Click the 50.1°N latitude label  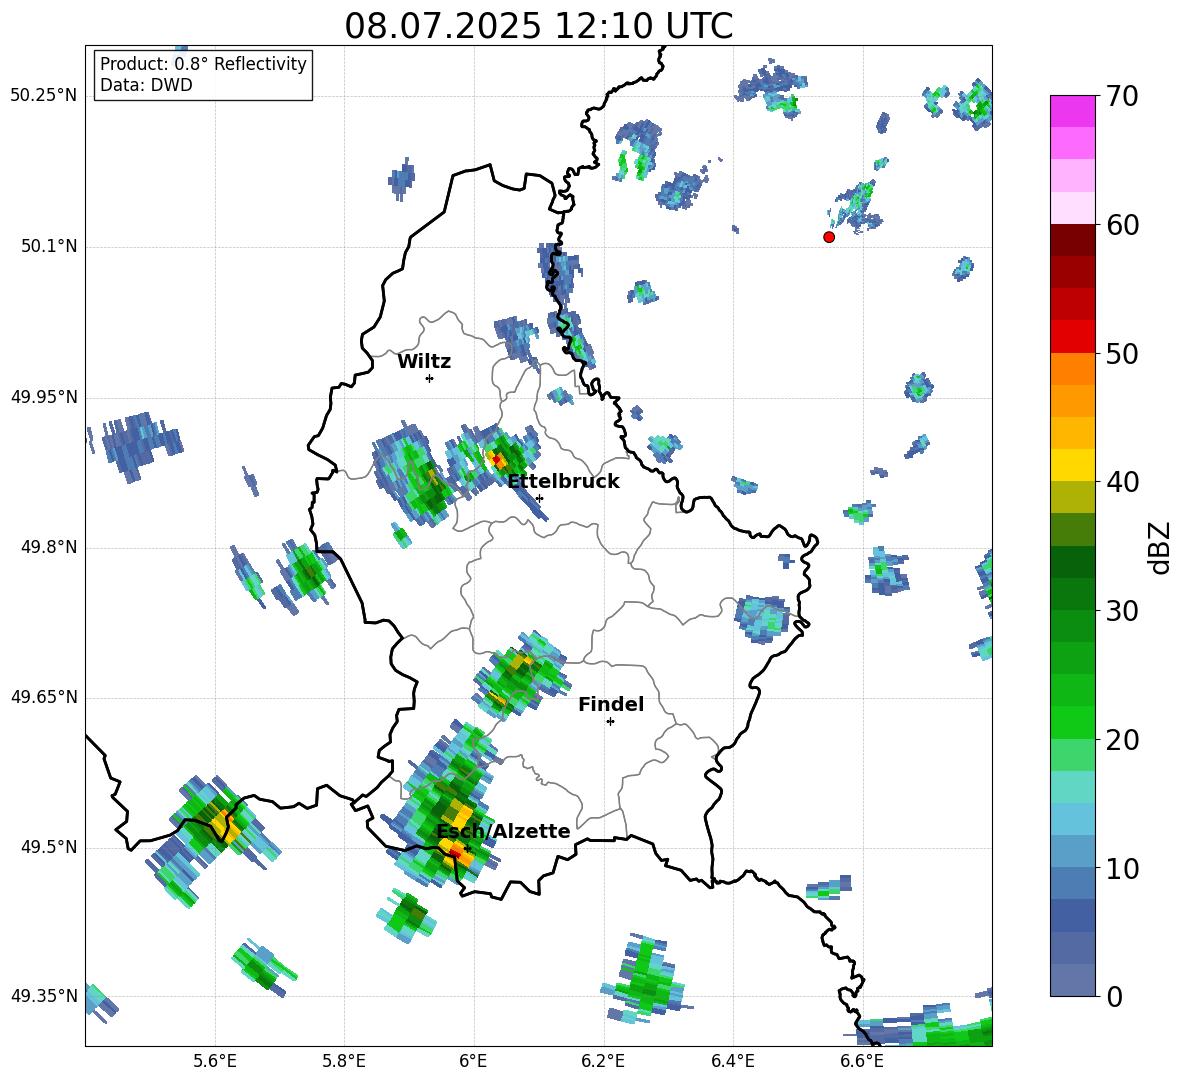click(49, 246)
